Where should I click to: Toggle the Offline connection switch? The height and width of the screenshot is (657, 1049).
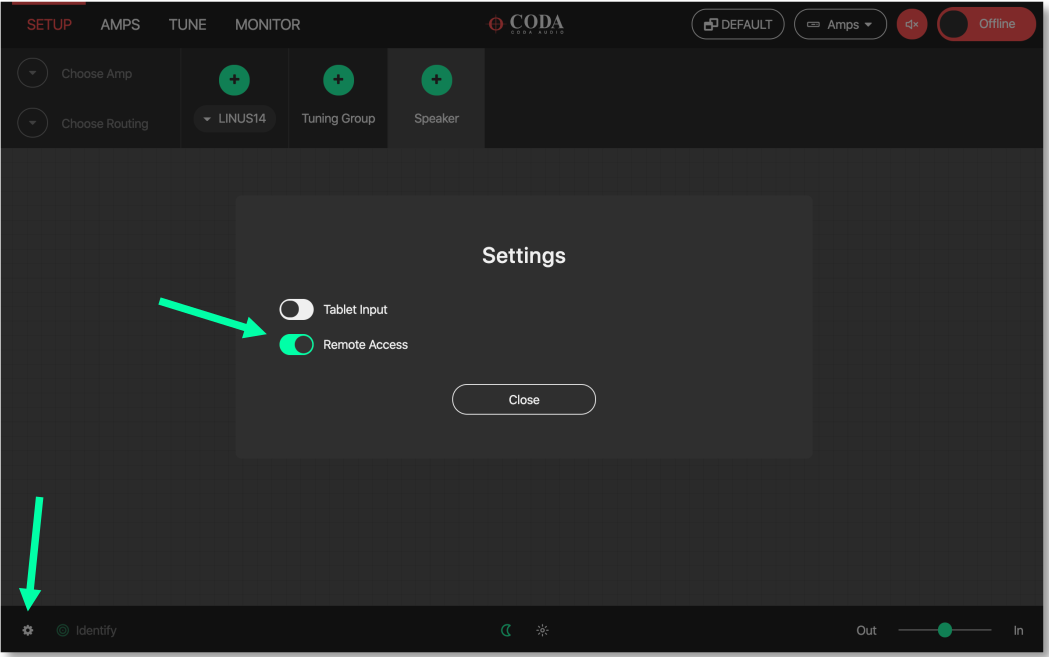[985, 25]
